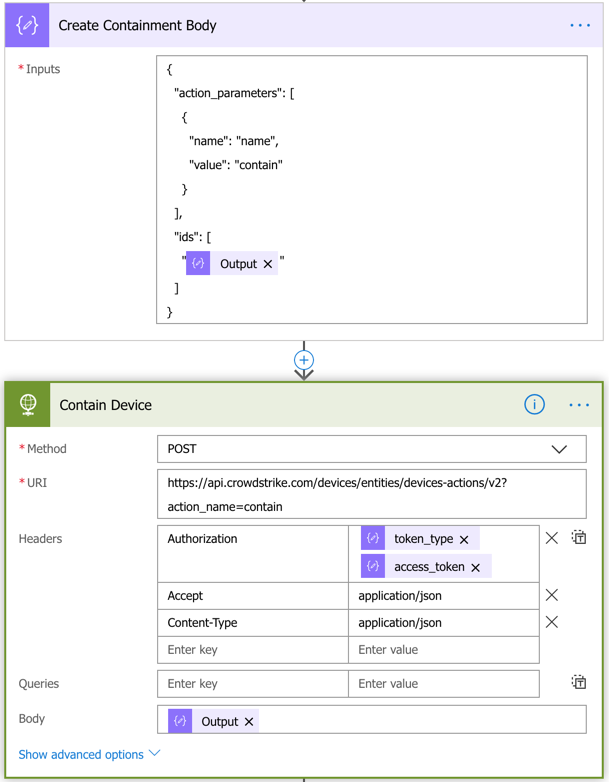
Task: Click the URI input field
Action: (371, 494)
